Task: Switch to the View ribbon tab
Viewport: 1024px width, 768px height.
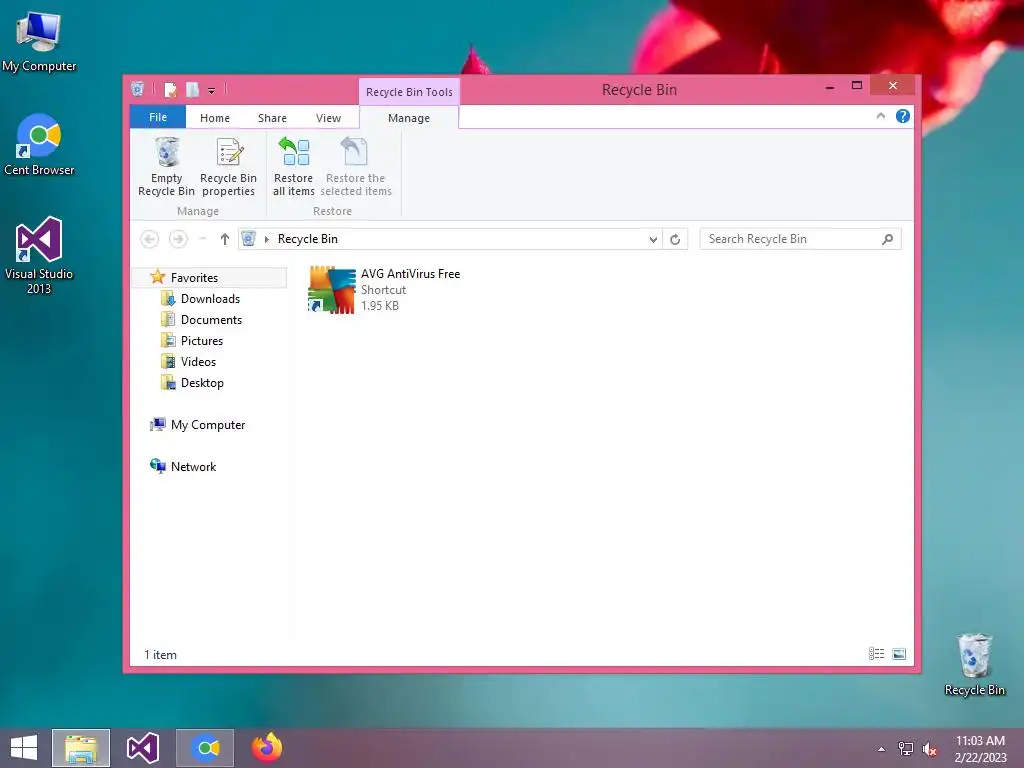Action: pyautogui.click(x=328, y=118)
